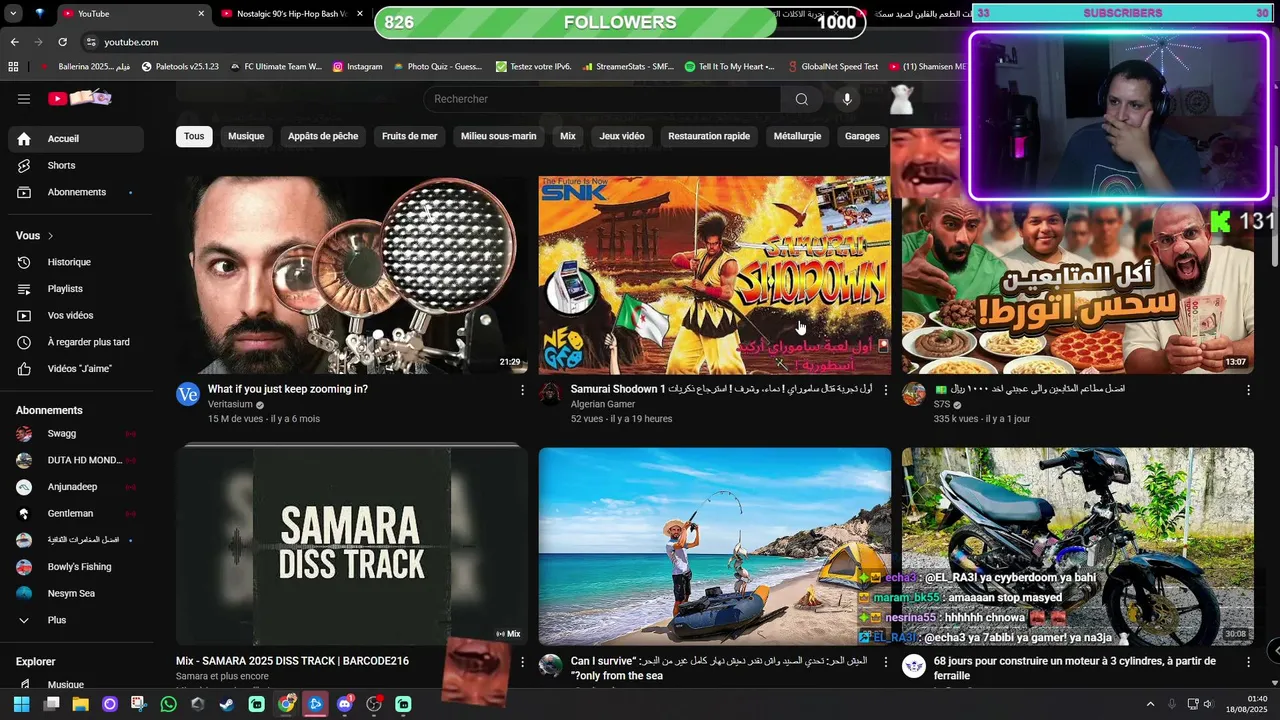Open File Explorer from the taskbar
Image resolution: width=1280 pixels, height=720 pixels.
(80, 704)
